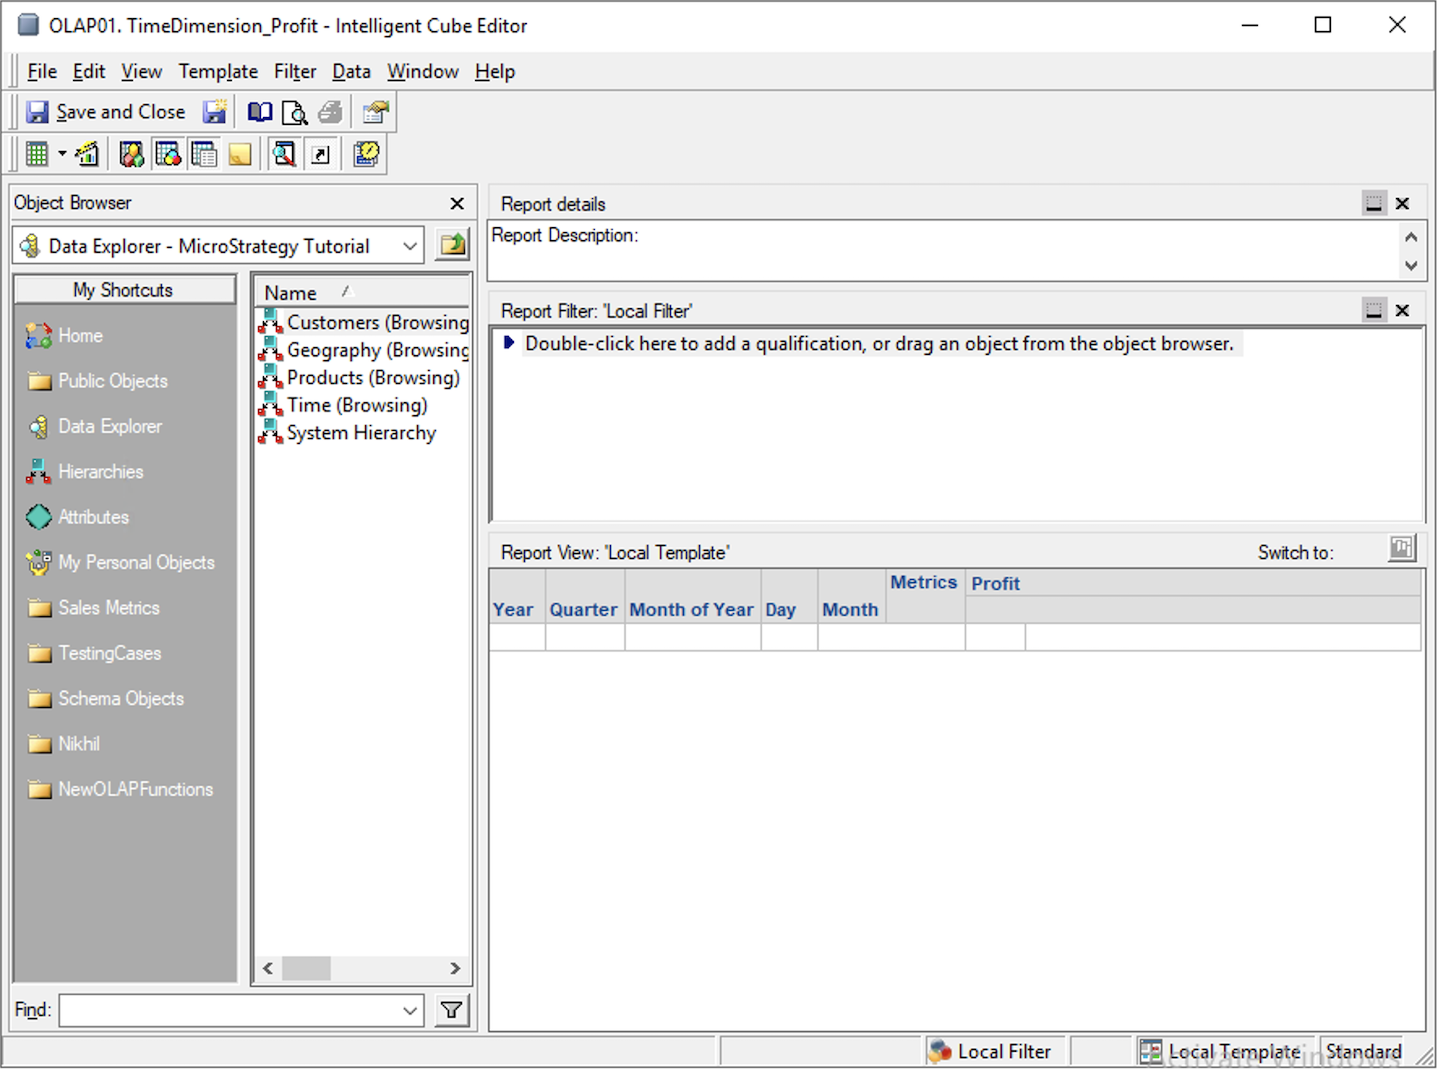1440x1070 pixels.
Task: Select the Graph view icon
Action: point(87,153)
